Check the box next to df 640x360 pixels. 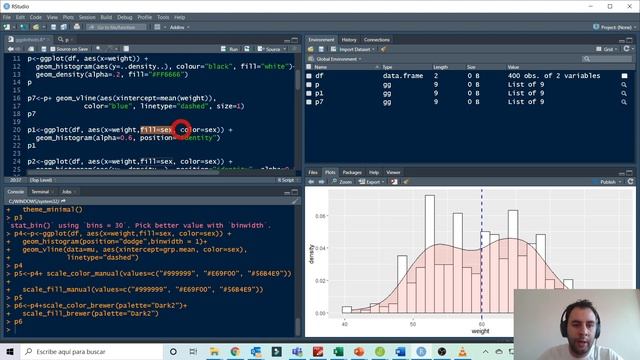pyautogui.click(x=309, y=76)
